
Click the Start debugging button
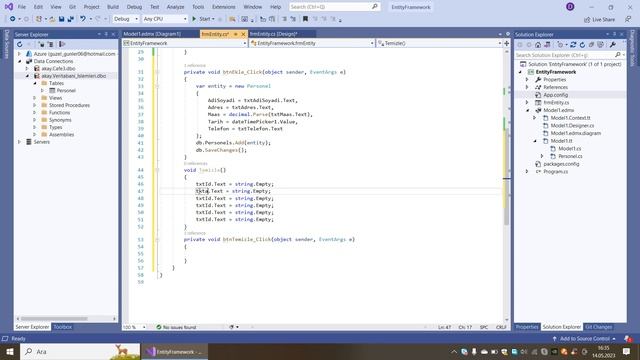[x=203, y=19]
